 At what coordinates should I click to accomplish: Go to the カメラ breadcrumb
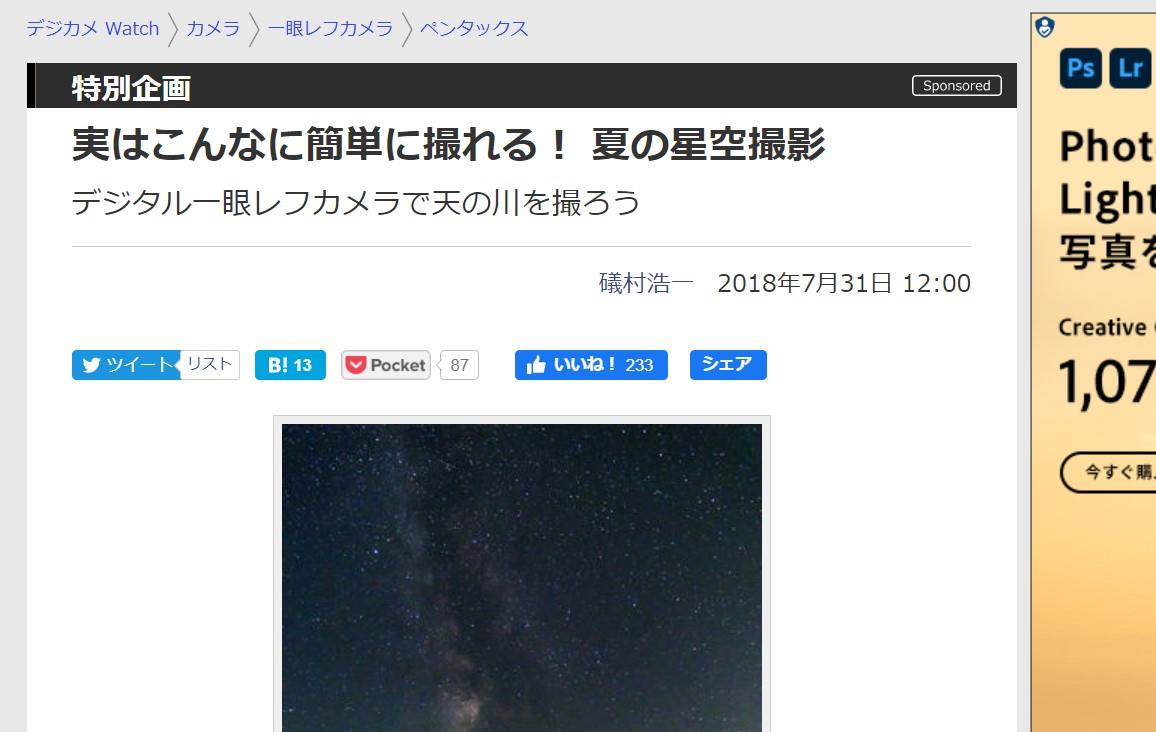pyautogui.click(x=213, y=29)
